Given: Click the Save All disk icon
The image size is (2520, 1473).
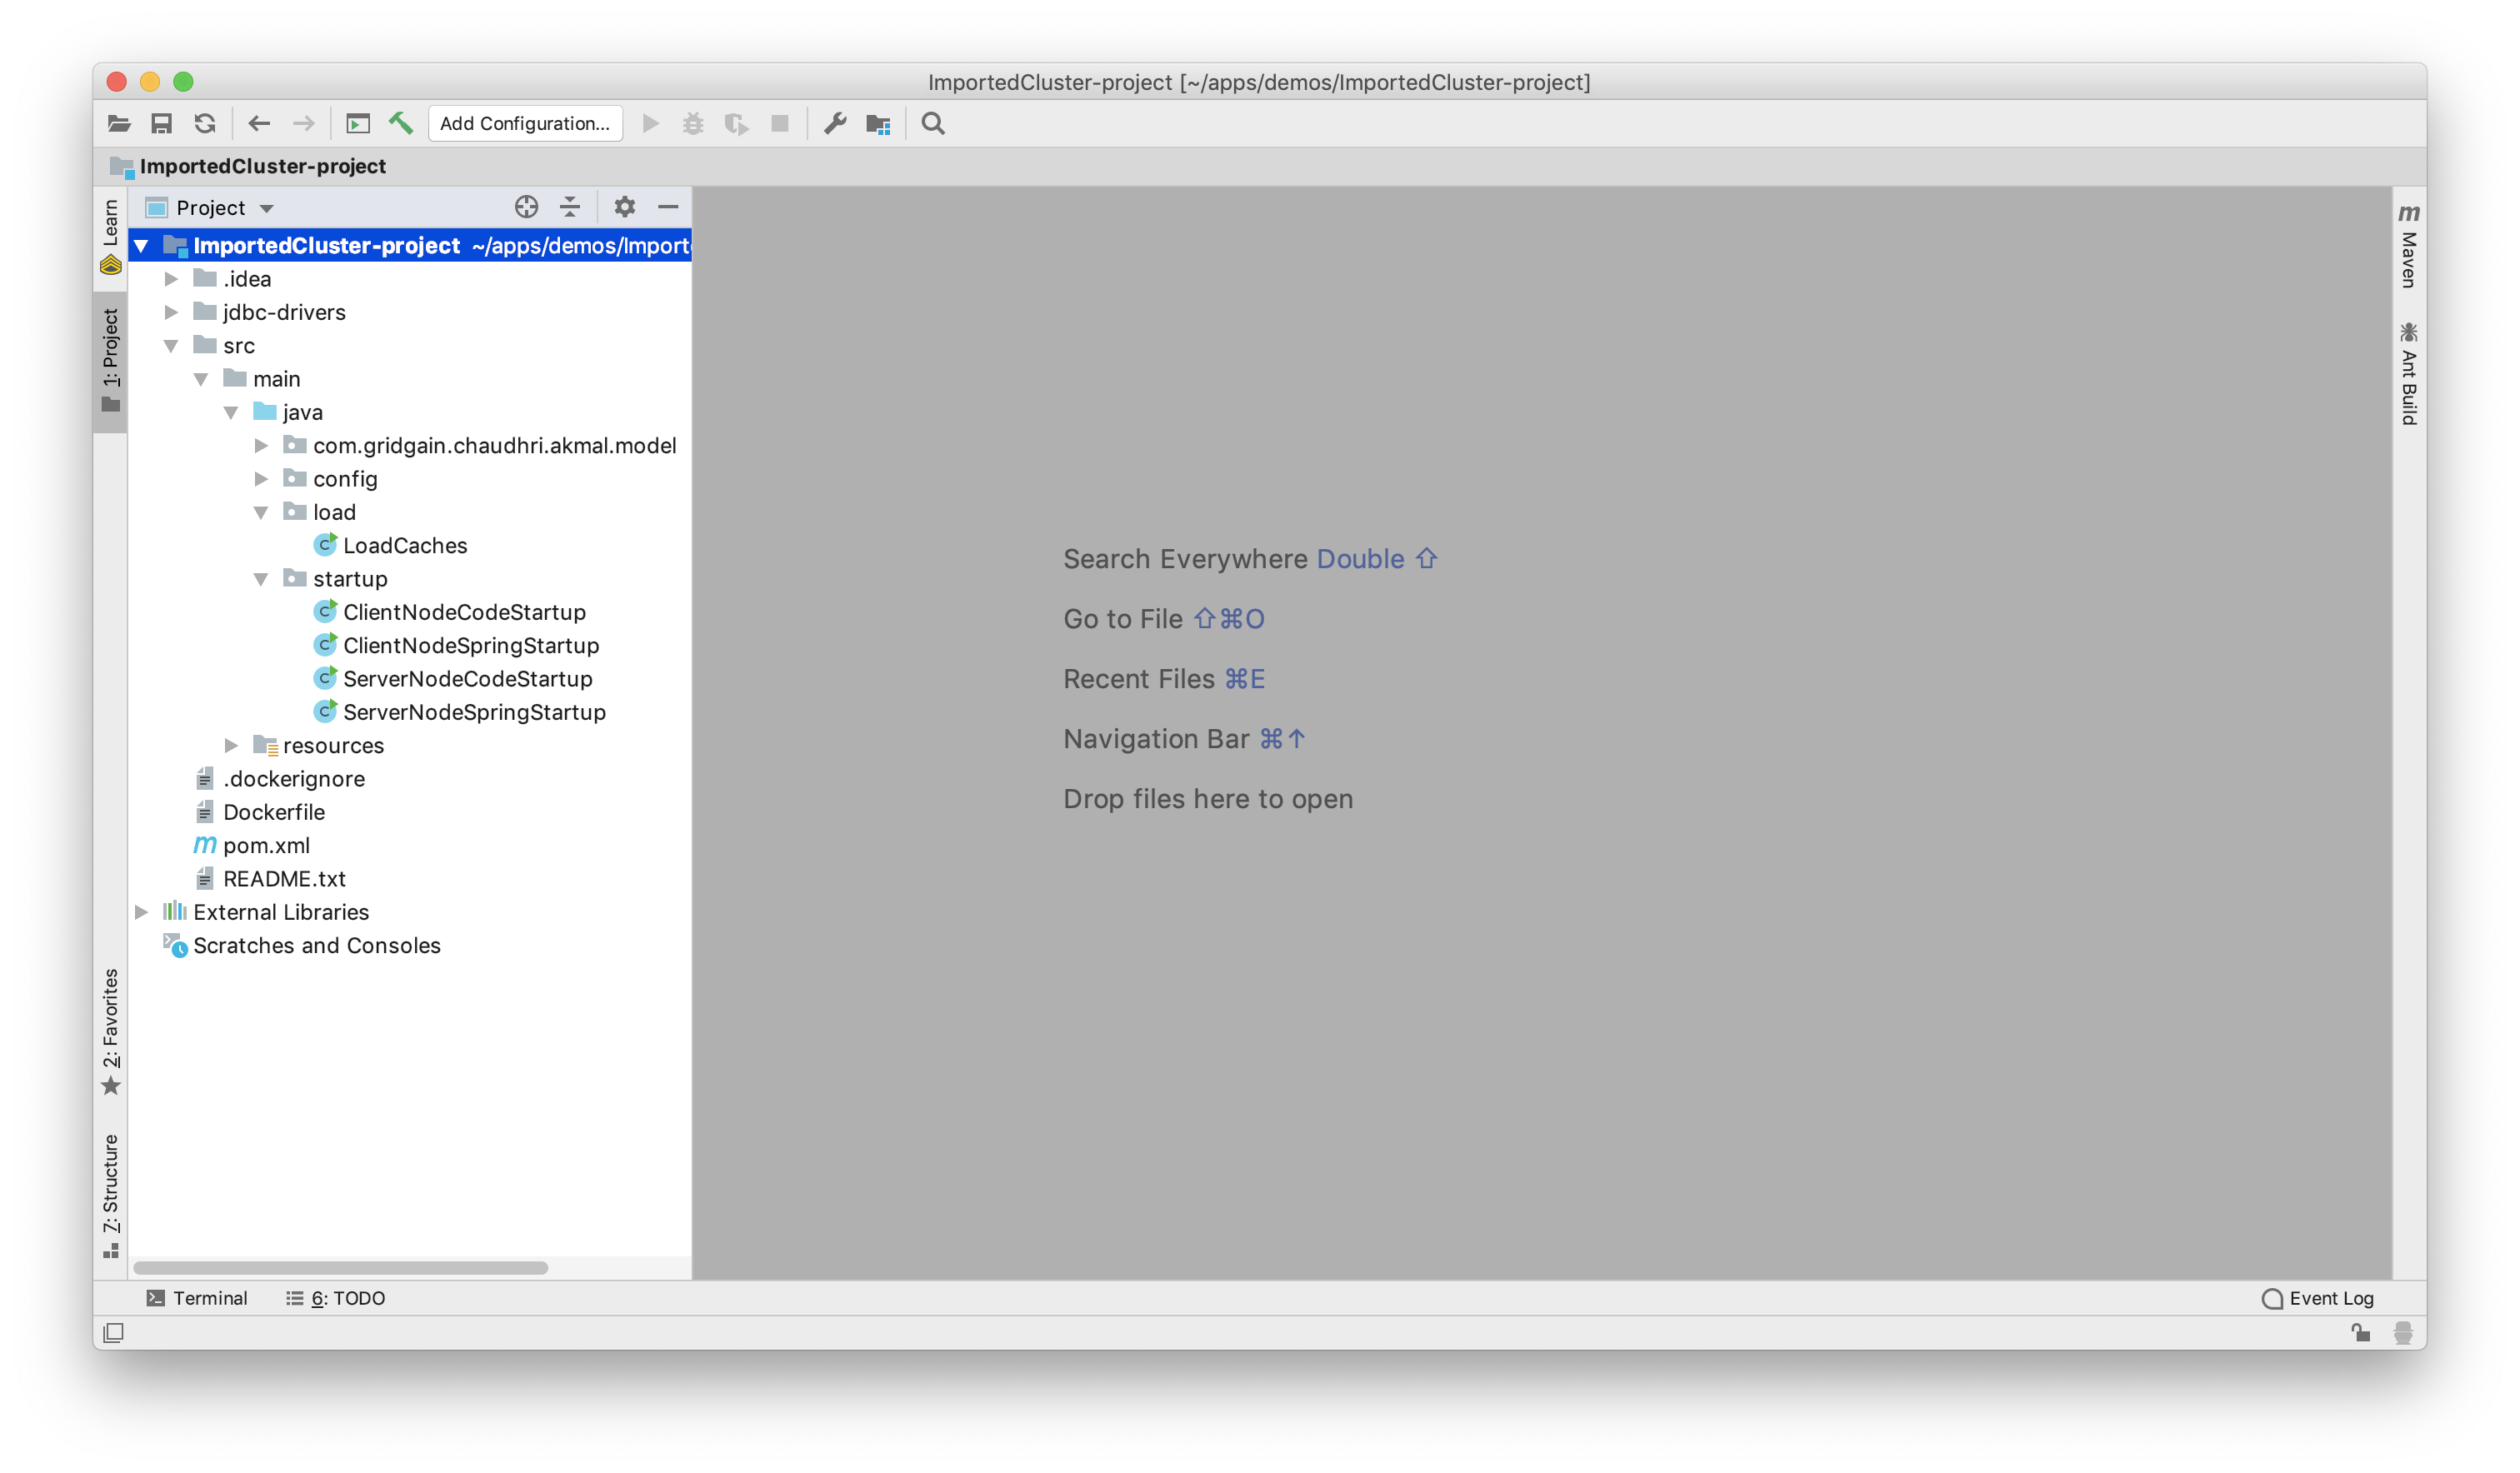Looking at the screenshot, I should pos(161,123).
